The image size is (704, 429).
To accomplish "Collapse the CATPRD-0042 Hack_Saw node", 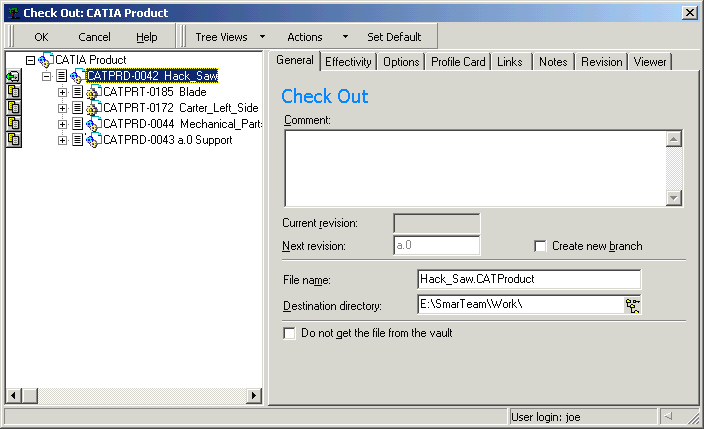I will [46, 76].
